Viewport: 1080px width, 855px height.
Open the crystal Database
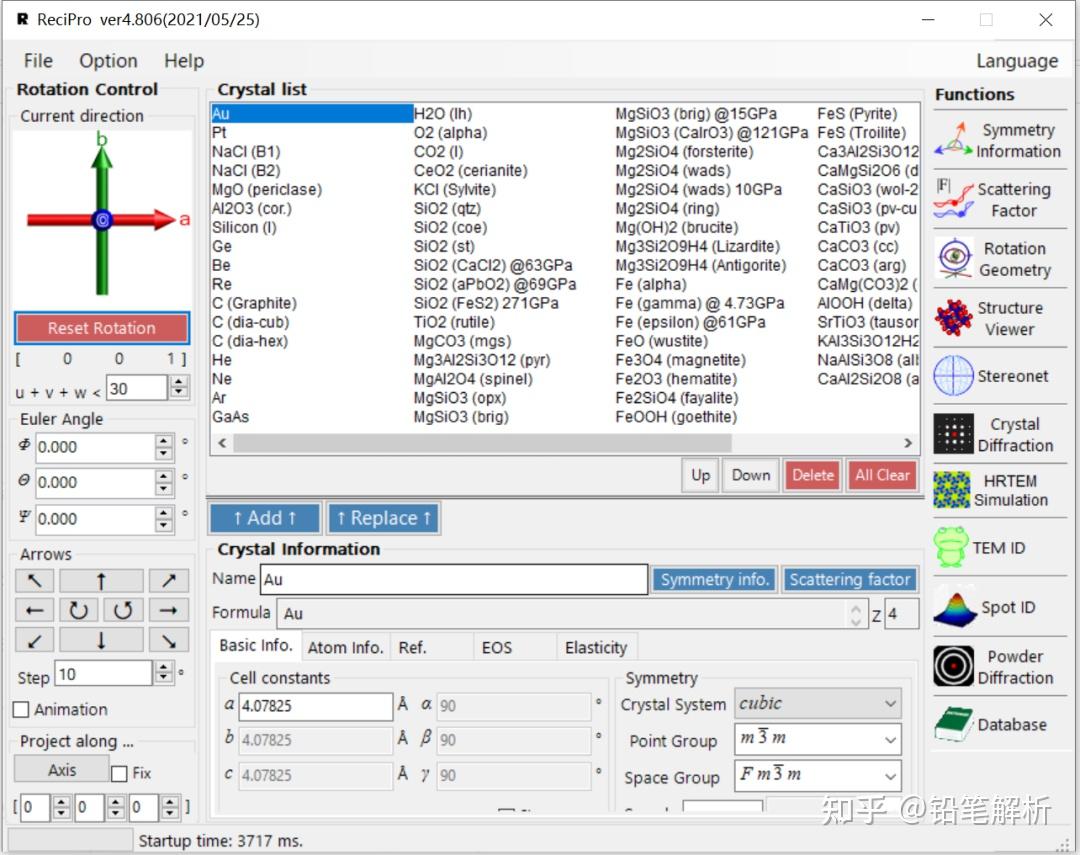pos(999,724)
